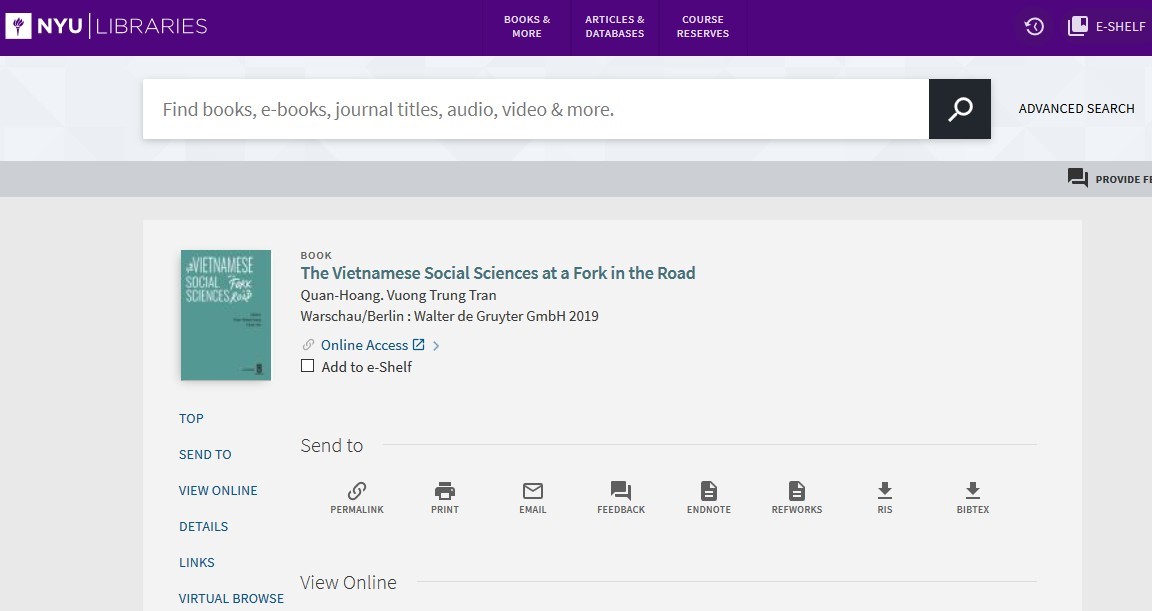Go to Course Reserves

(703, 27)
